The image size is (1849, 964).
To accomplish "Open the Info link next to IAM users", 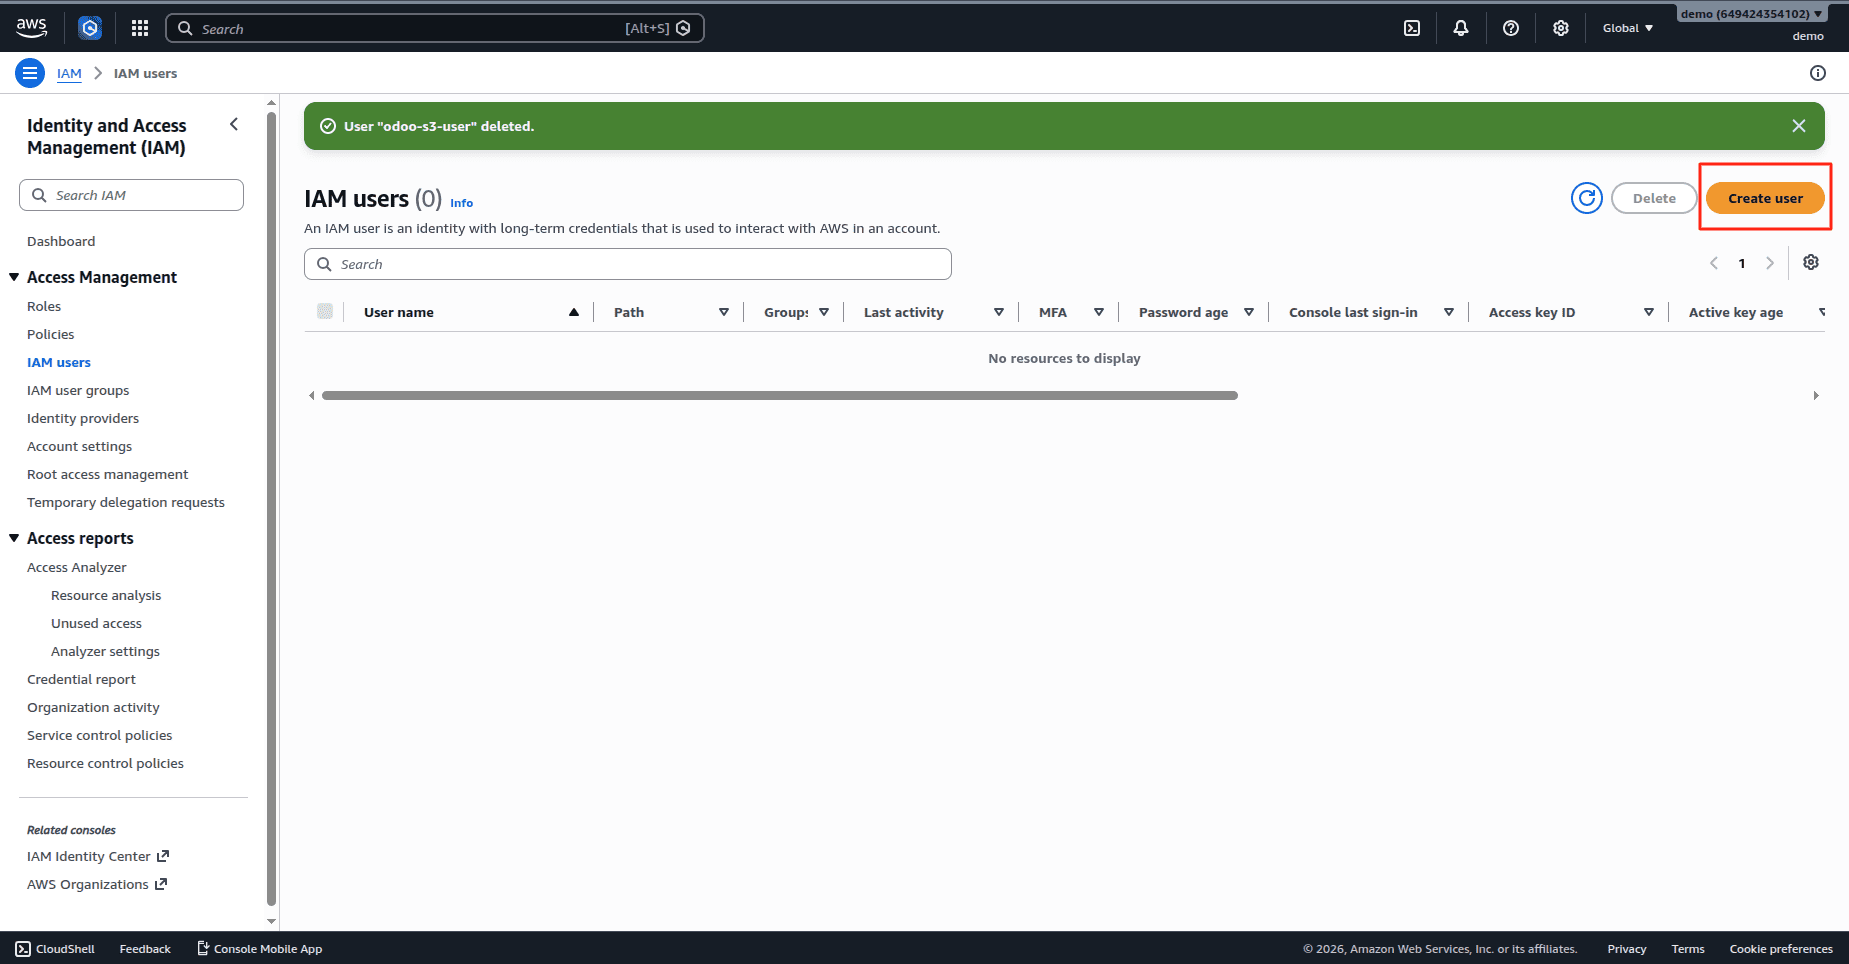I will 461,203.
